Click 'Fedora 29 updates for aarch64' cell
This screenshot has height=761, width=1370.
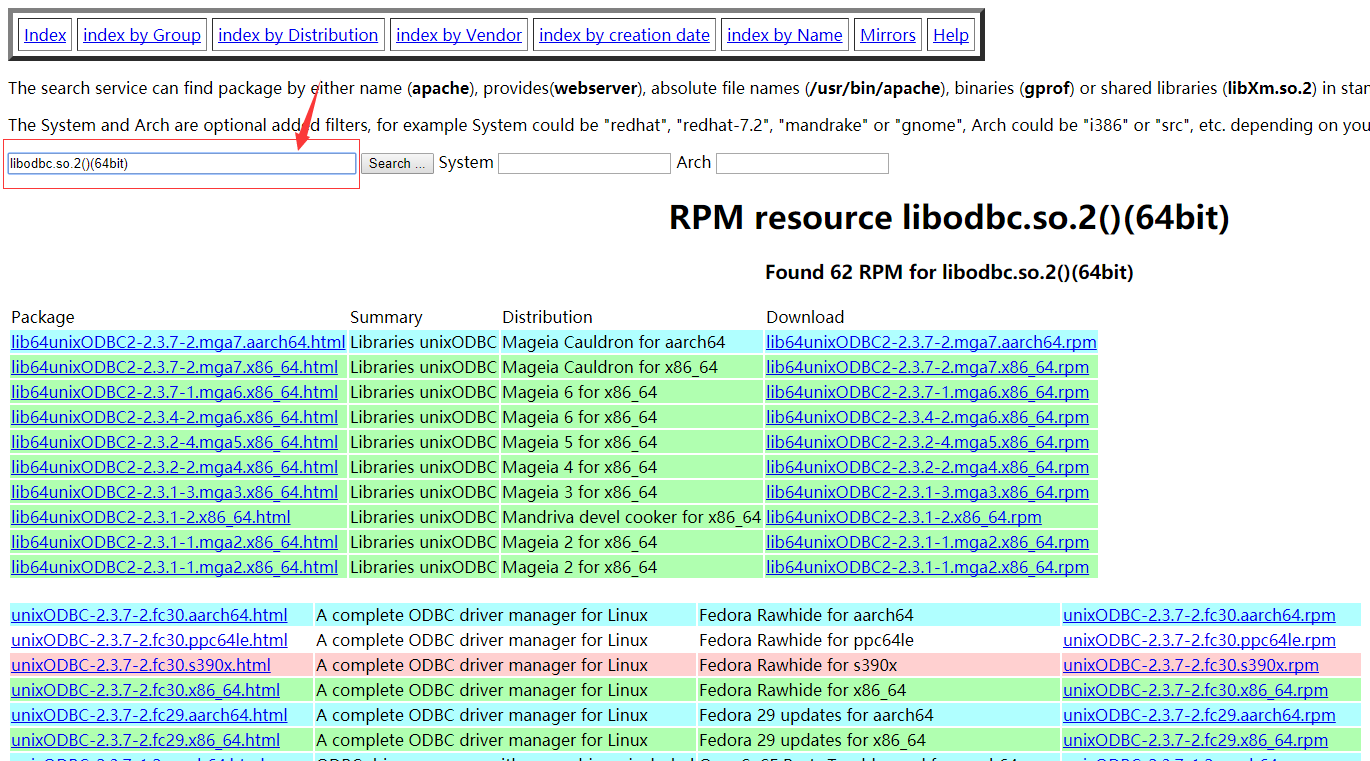click(879, 715)
